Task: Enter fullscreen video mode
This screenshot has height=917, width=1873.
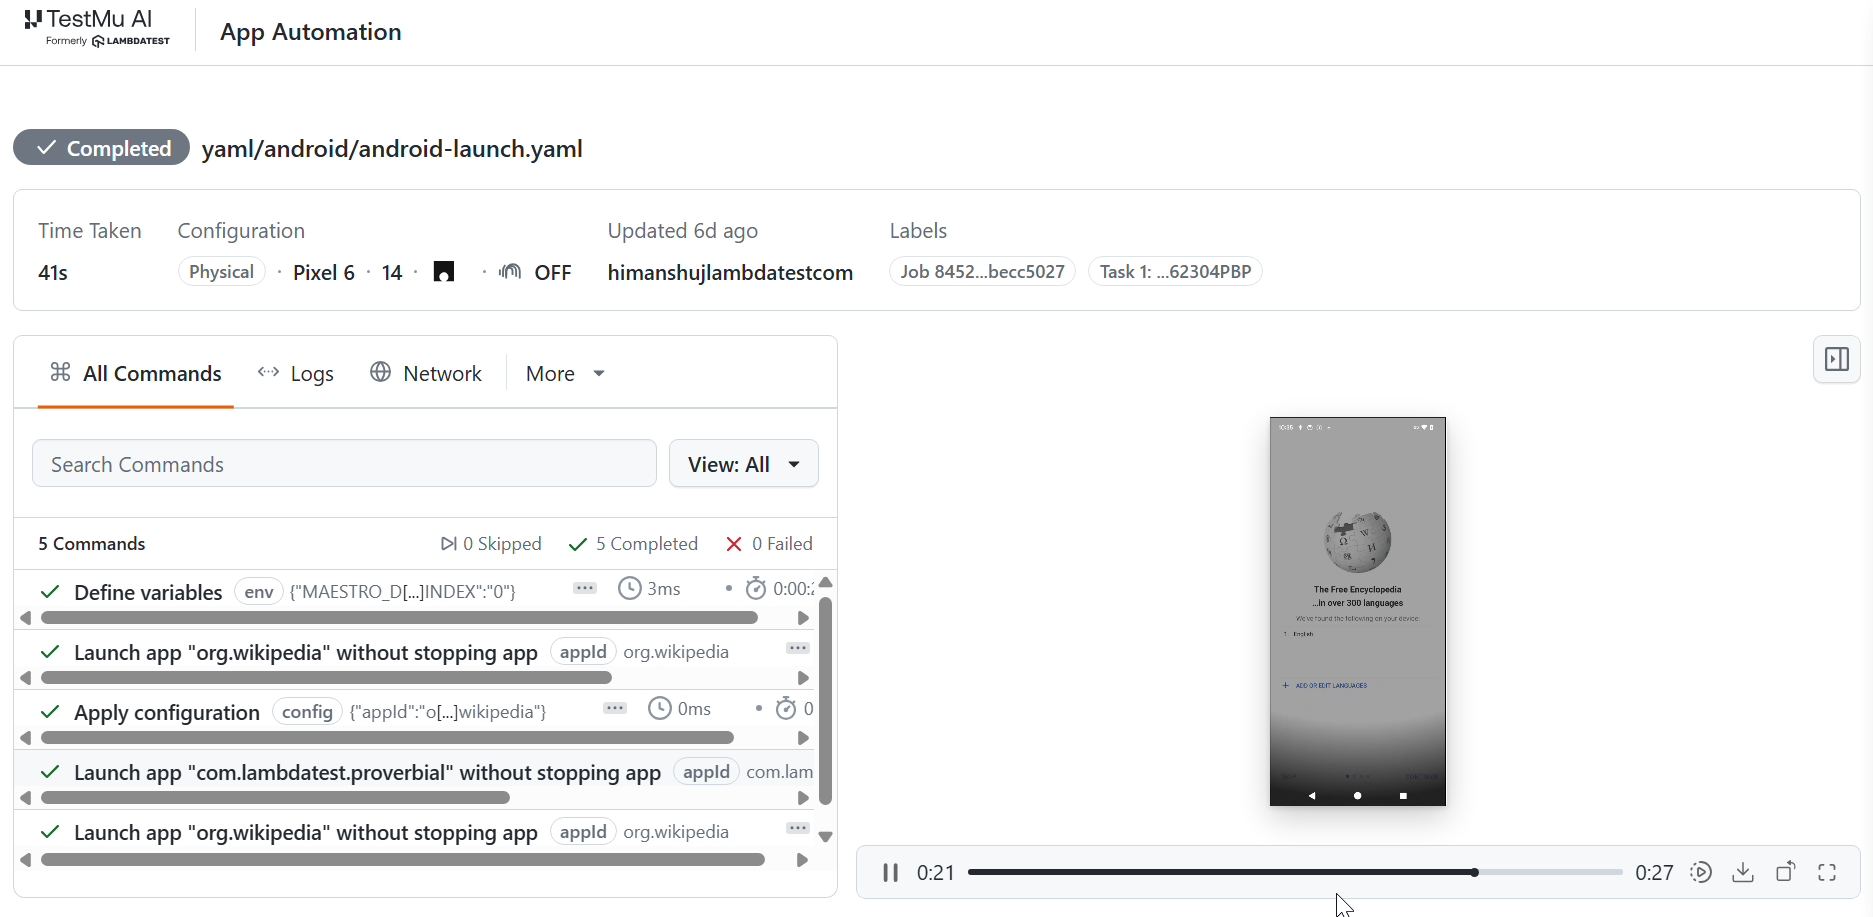Action: 1827,873
